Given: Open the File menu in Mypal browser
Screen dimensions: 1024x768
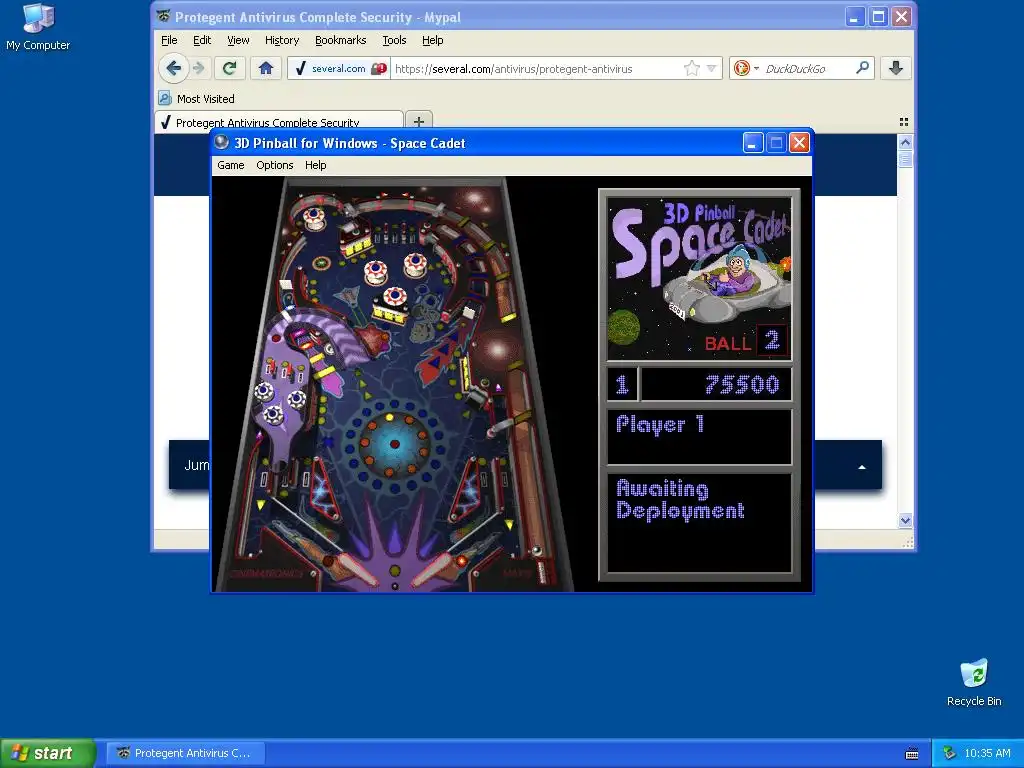Looking at the screenshot, I should point(169,40).
